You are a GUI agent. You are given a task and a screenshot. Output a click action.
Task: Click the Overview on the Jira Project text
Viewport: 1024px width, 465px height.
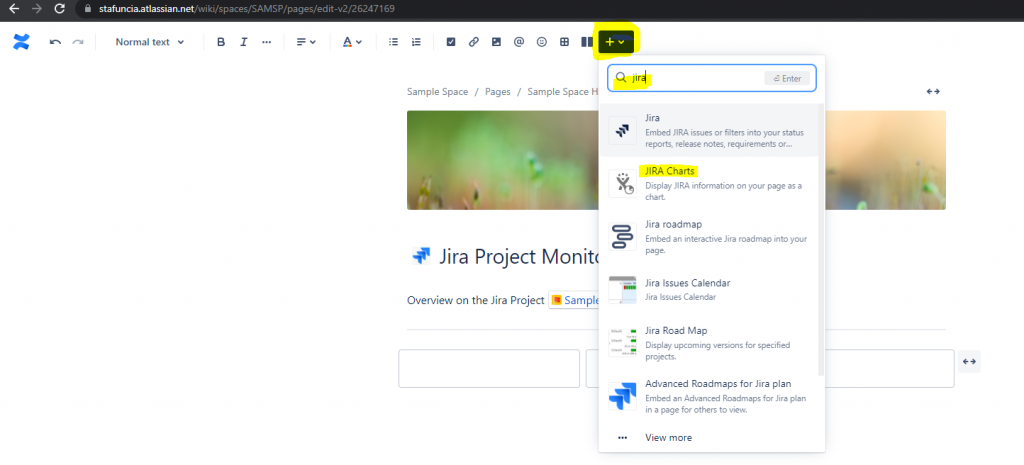[x=475, y=300]
